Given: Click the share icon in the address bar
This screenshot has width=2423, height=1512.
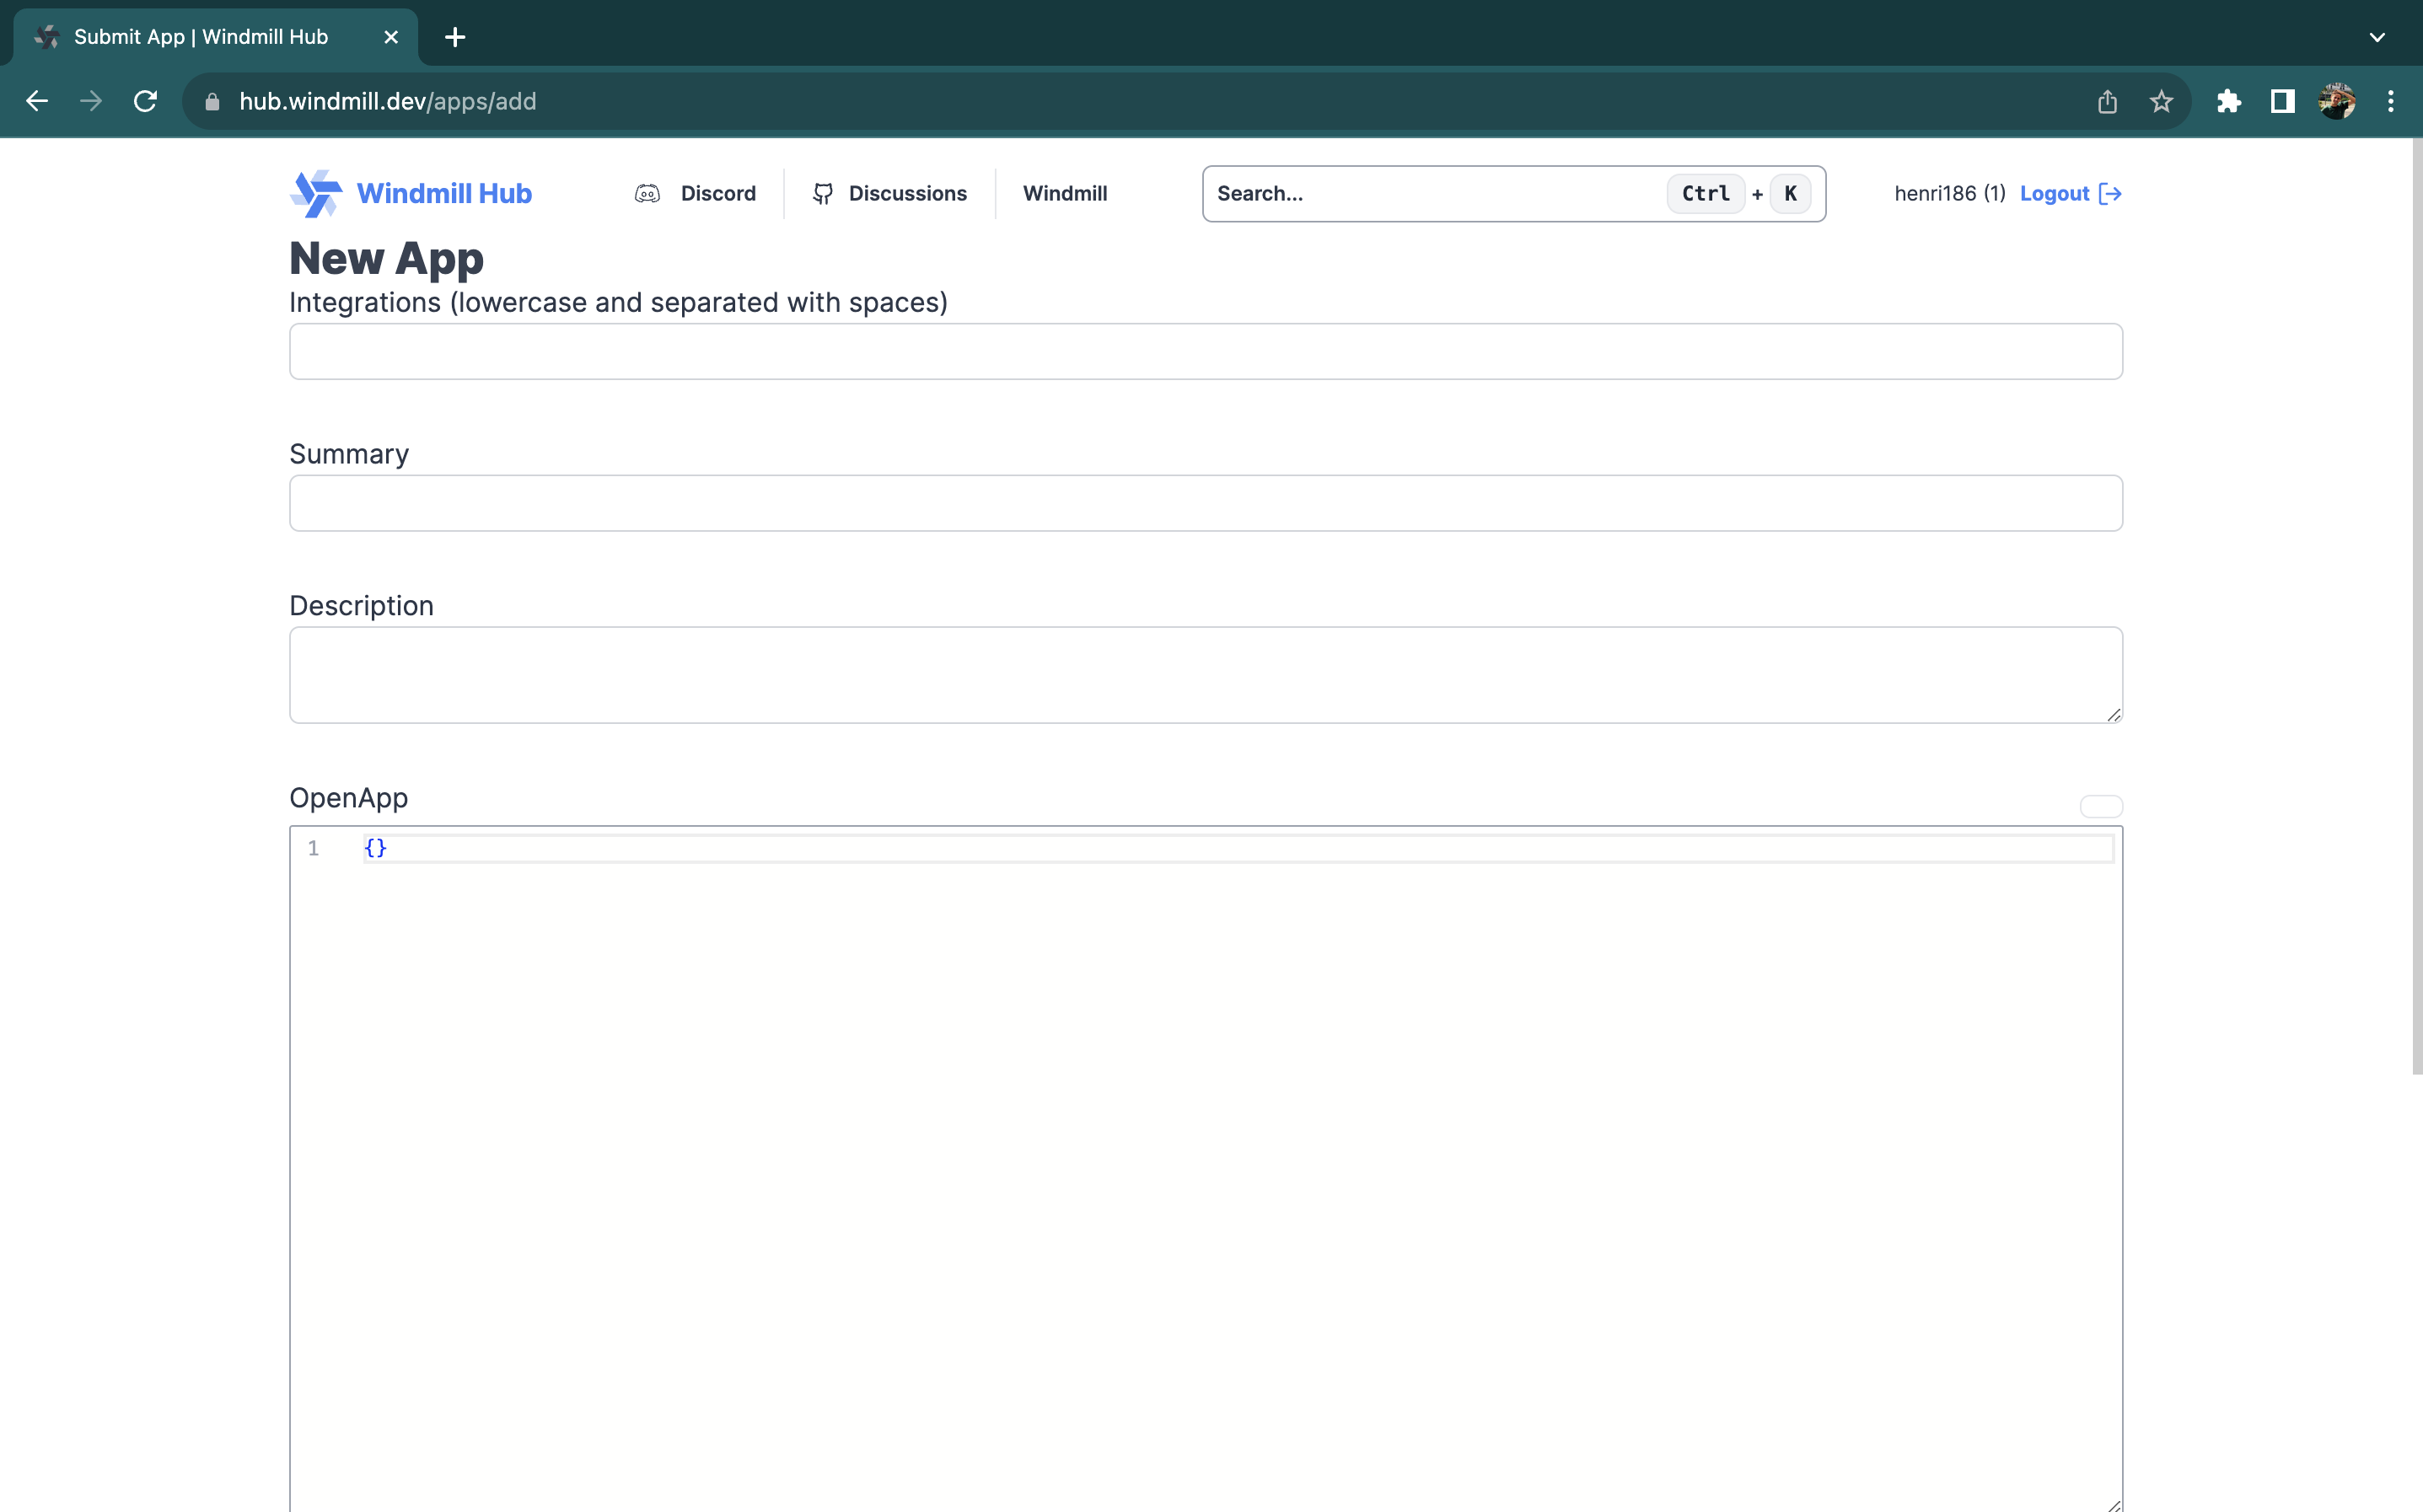Looking at the screenshot, I should [2107, 101].
